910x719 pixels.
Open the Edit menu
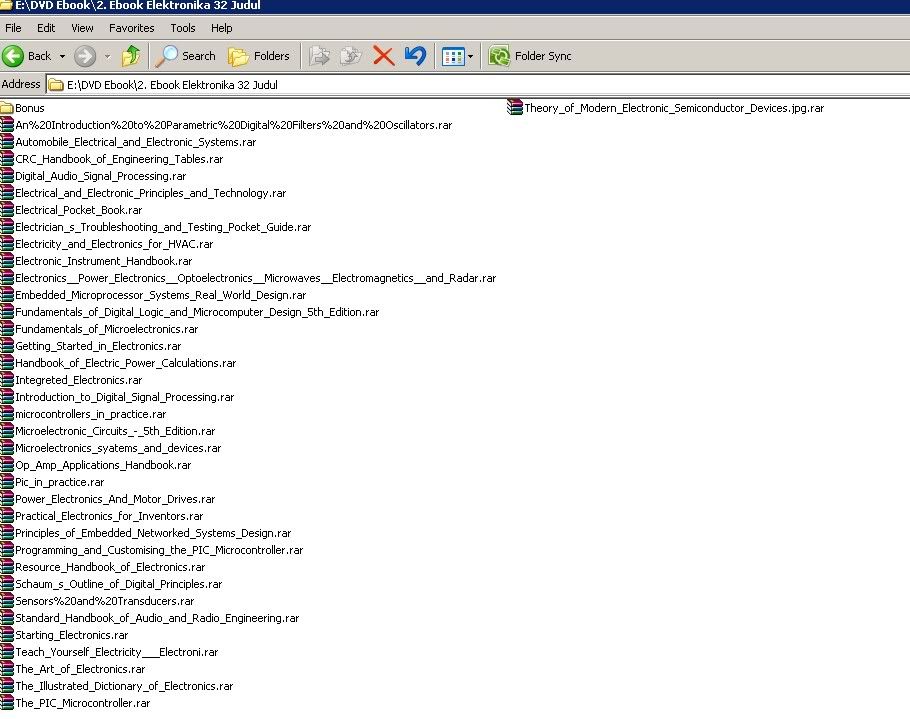tap(46, 28)
